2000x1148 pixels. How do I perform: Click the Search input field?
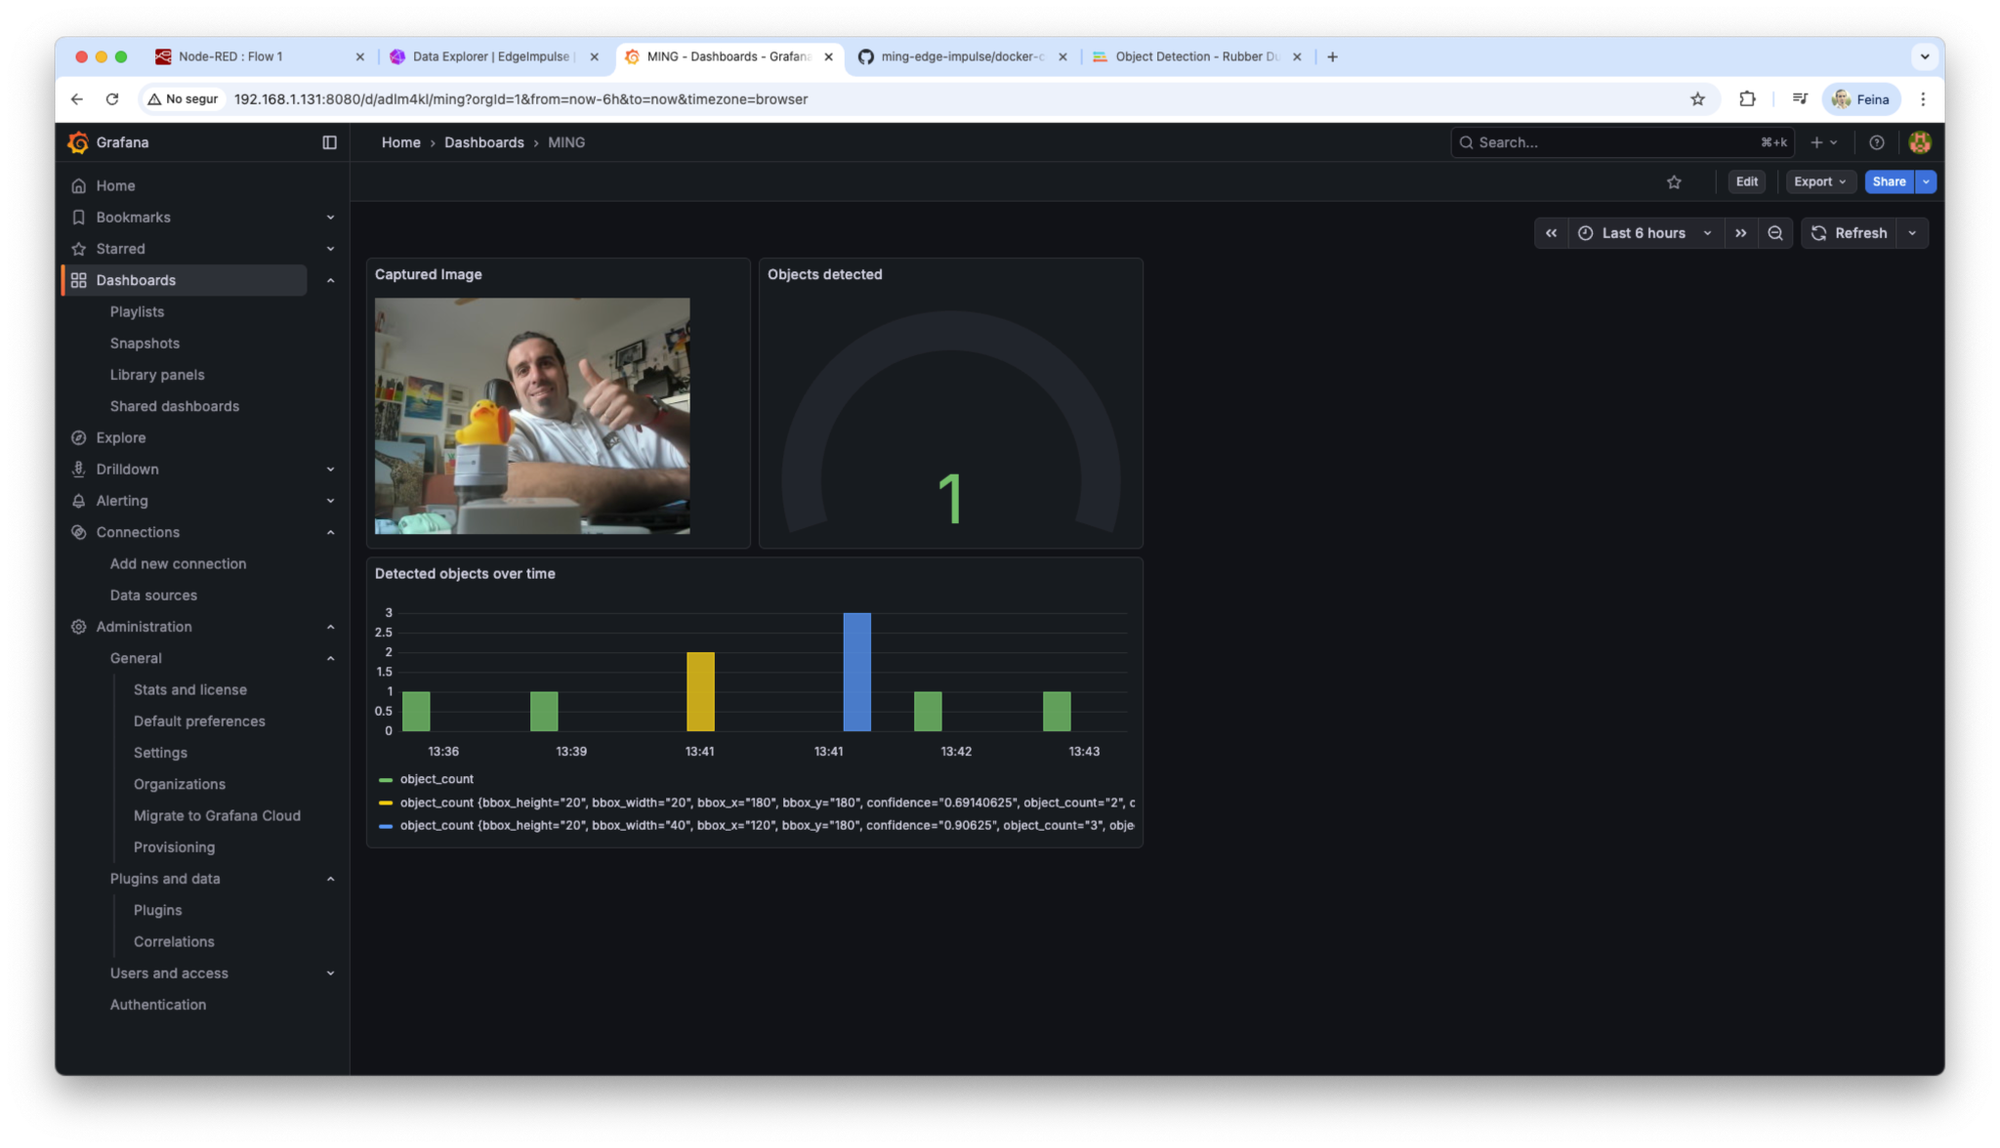1610,143
